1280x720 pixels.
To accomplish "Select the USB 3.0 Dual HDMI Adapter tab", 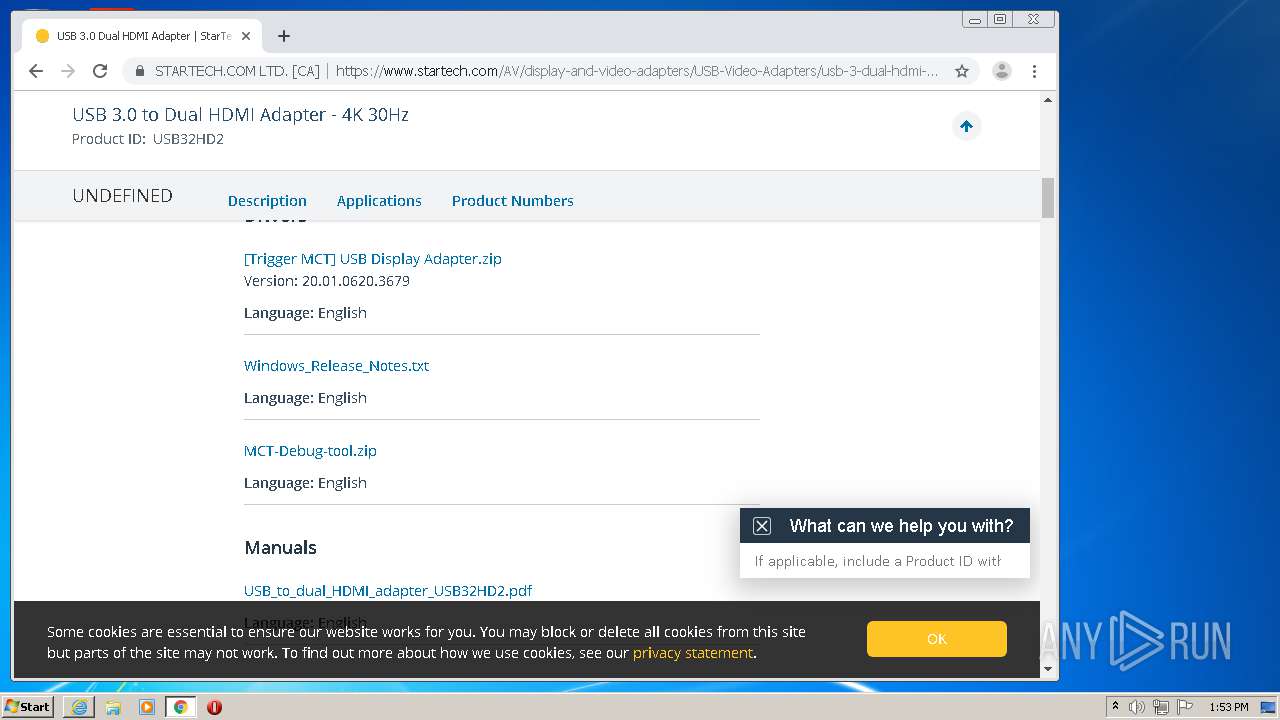I will (x=140, y=36).
